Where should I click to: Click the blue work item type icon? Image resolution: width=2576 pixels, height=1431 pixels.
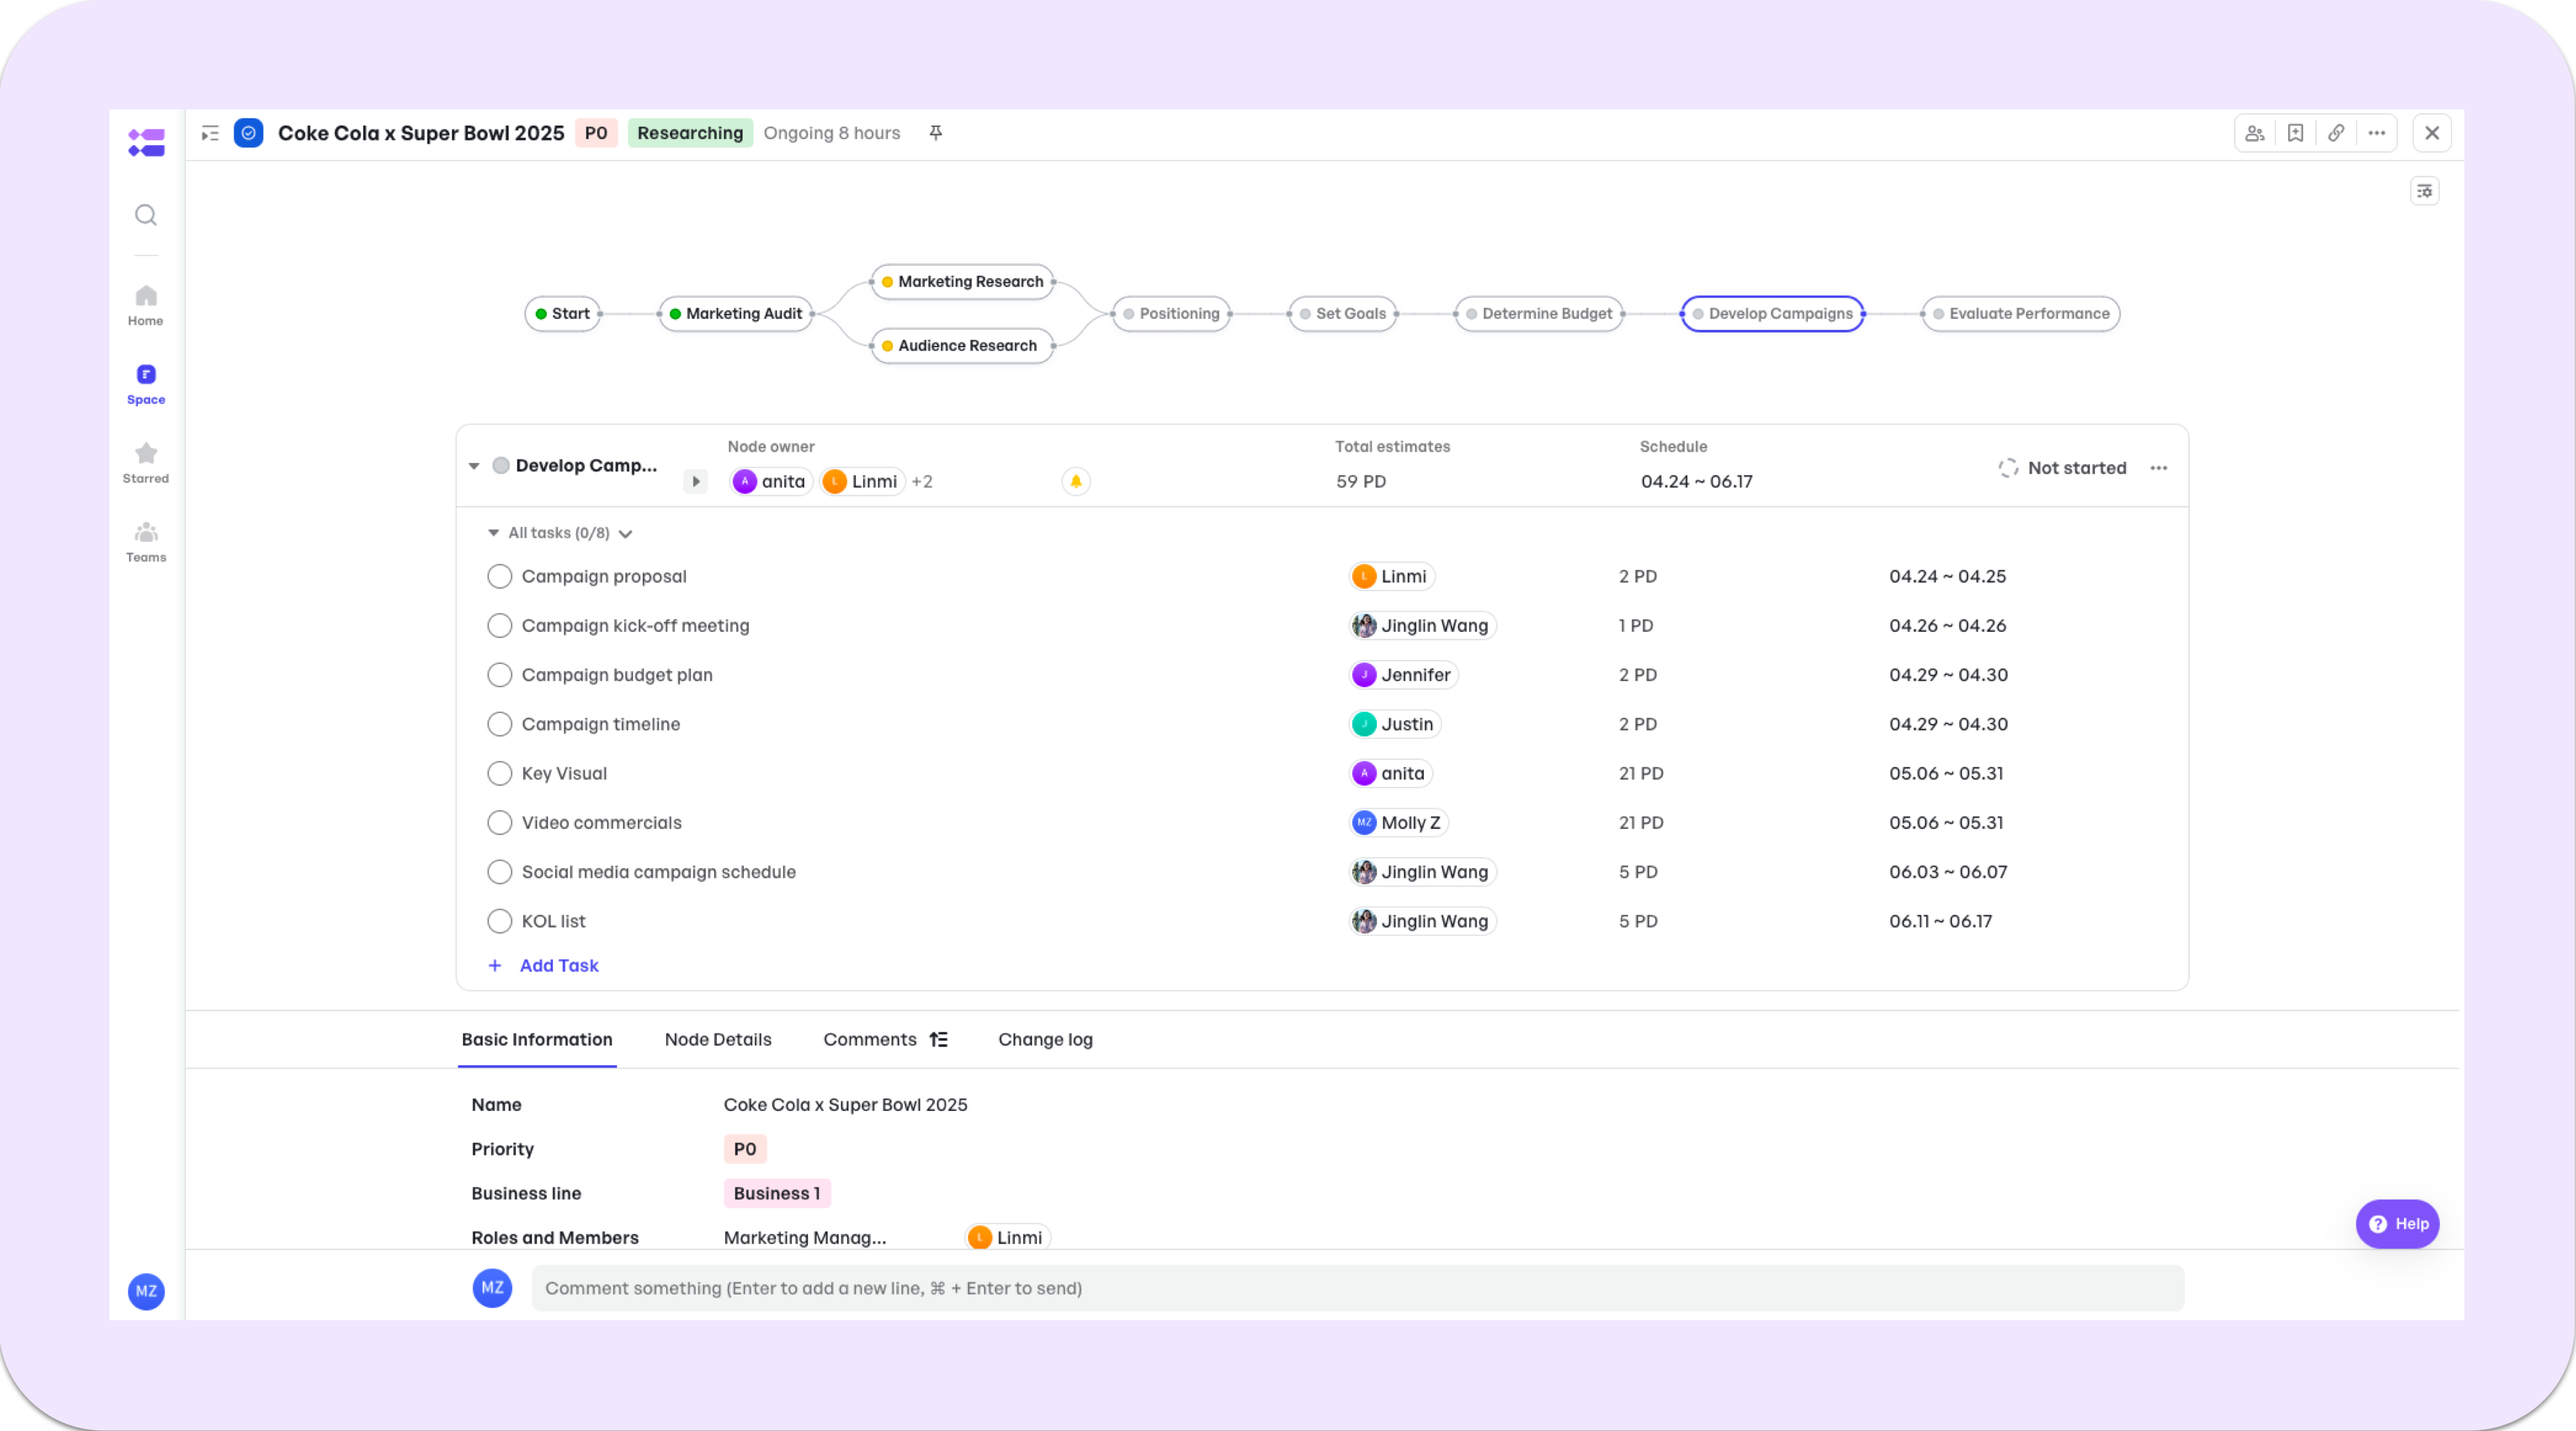[248, 133]
